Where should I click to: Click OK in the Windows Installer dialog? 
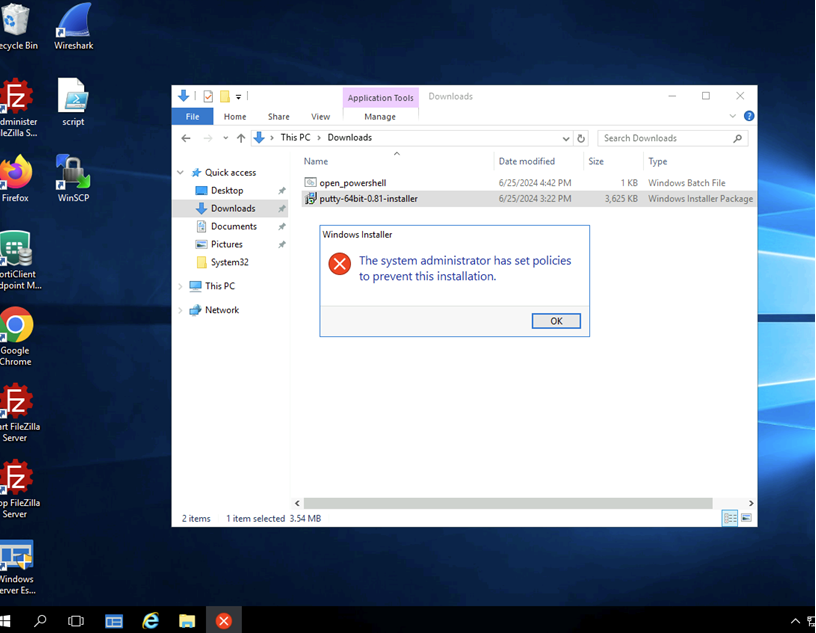(556, 321)
